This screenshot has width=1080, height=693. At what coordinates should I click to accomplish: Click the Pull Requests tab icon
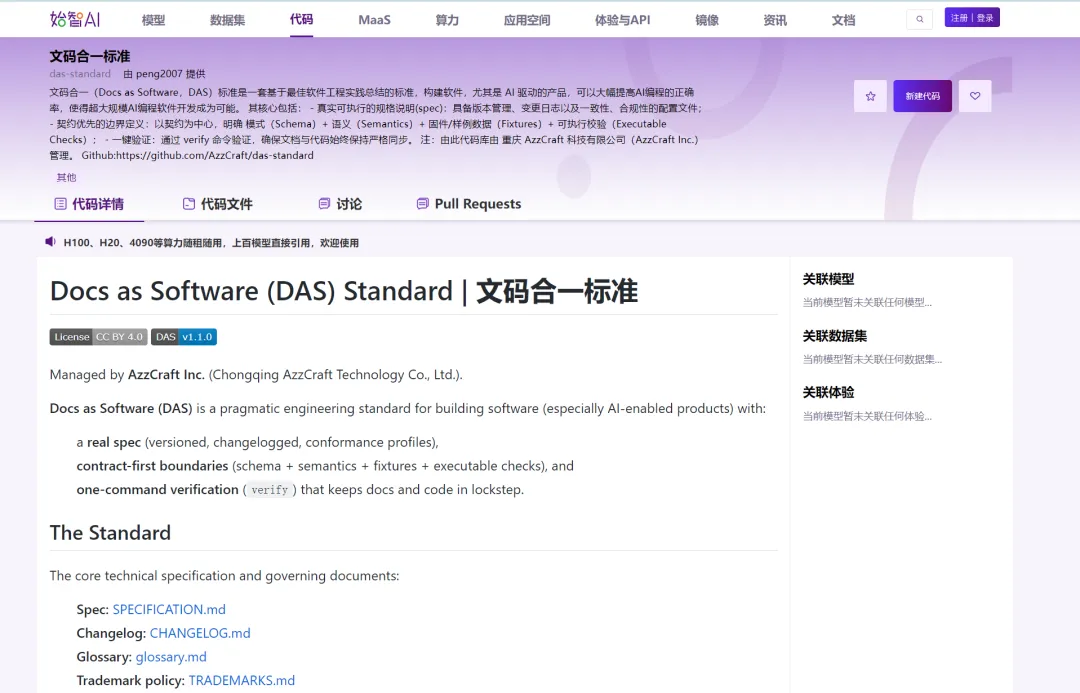[x=423, y=204]
